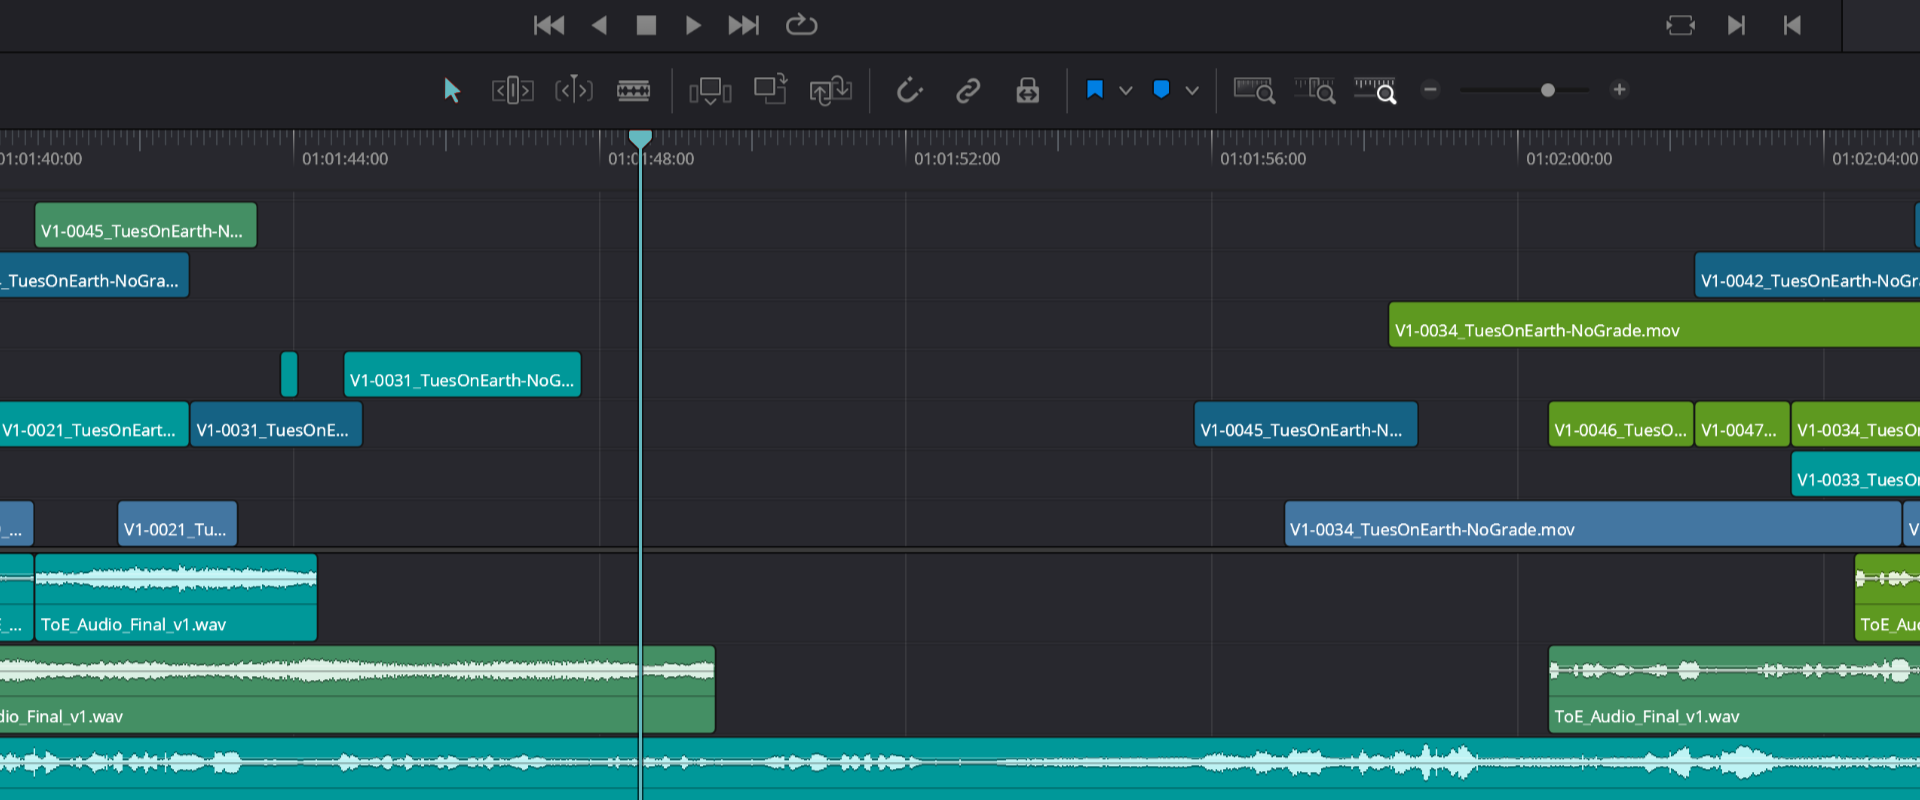Screen dimensions: 1920x800
Task: Toggle linked selection
Action: click(968, 91)
